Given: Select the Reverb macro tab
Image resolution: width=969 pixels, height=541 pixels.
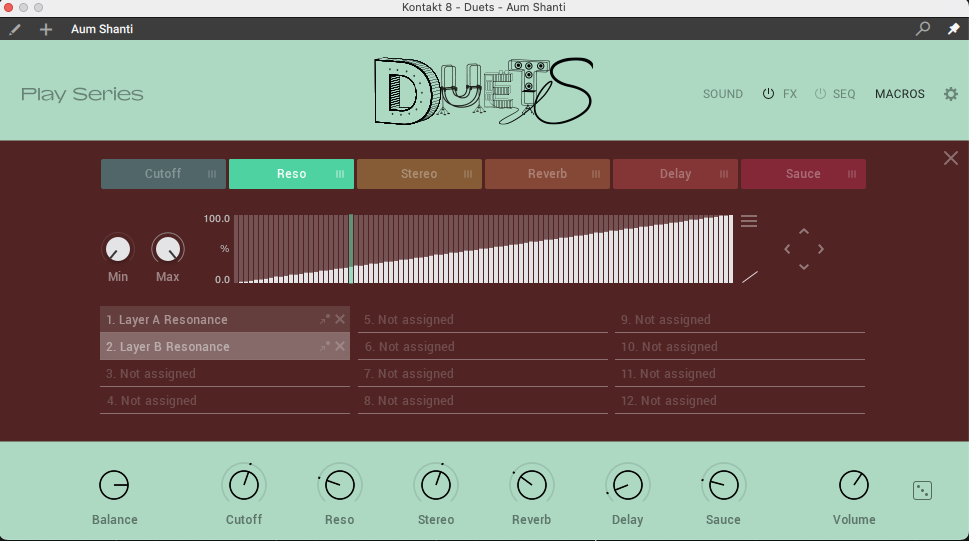Looking at the screenshot, I should (547, 174).
